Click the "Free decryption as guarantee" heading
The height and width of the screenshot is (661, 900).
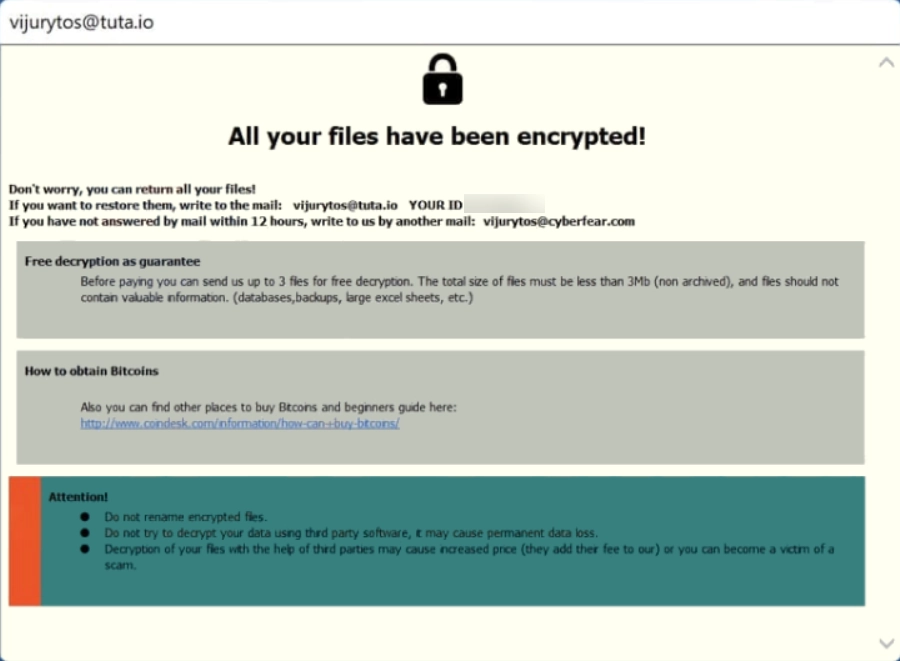(x=112, y=261)
